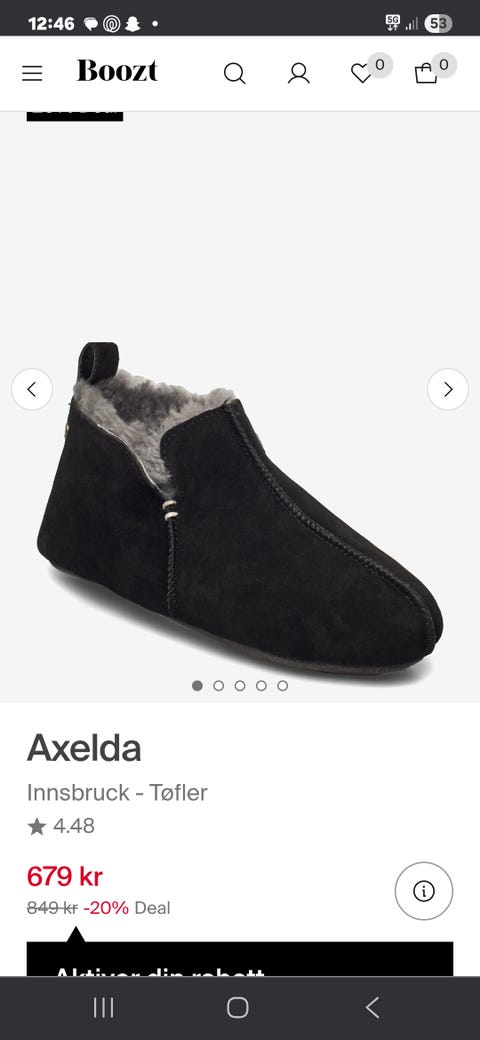This screenshot has height=1040, width=480.
Task: Select the first image carousel dot
Action: tap(197, 686)
